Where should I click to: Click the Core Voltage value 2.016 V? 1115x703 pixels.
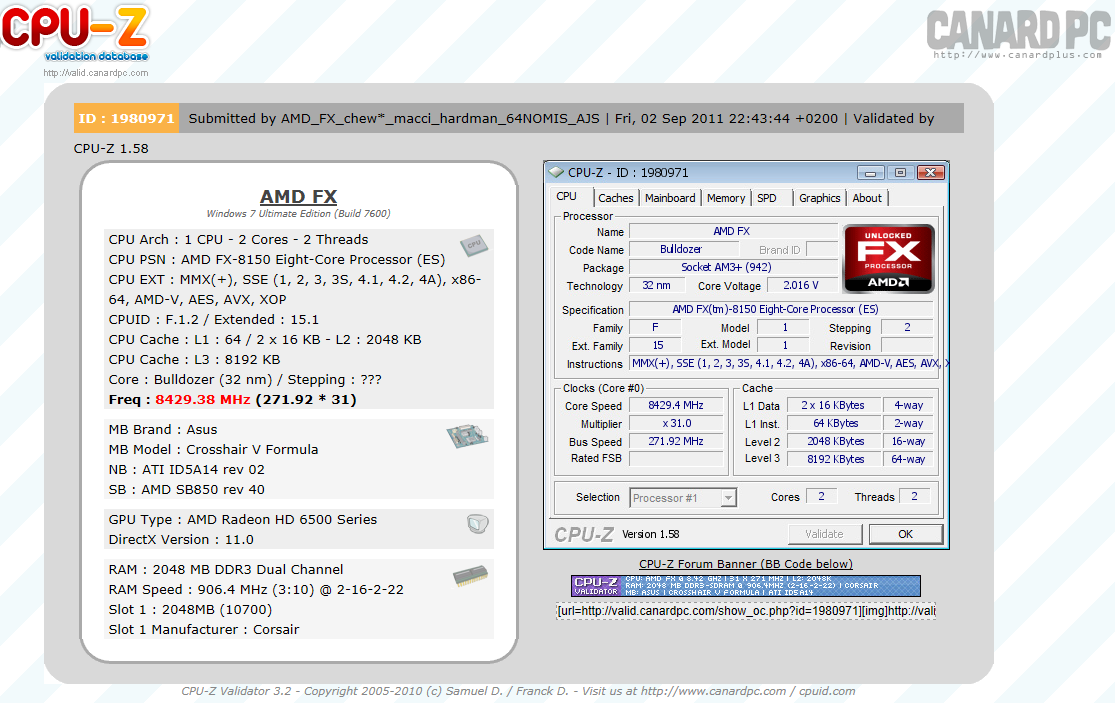801,285
